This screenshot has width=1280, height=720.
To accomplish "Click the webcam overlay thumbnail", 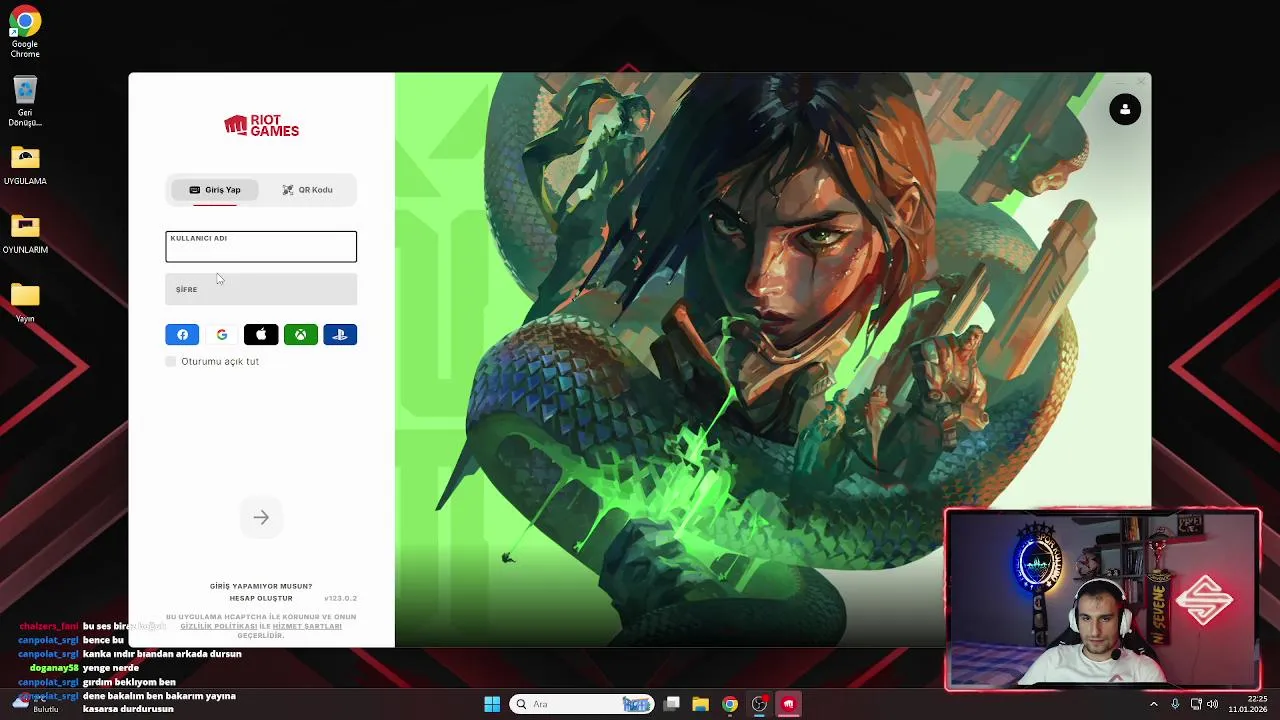I will pyautogui.click(x=1103, y=600).
